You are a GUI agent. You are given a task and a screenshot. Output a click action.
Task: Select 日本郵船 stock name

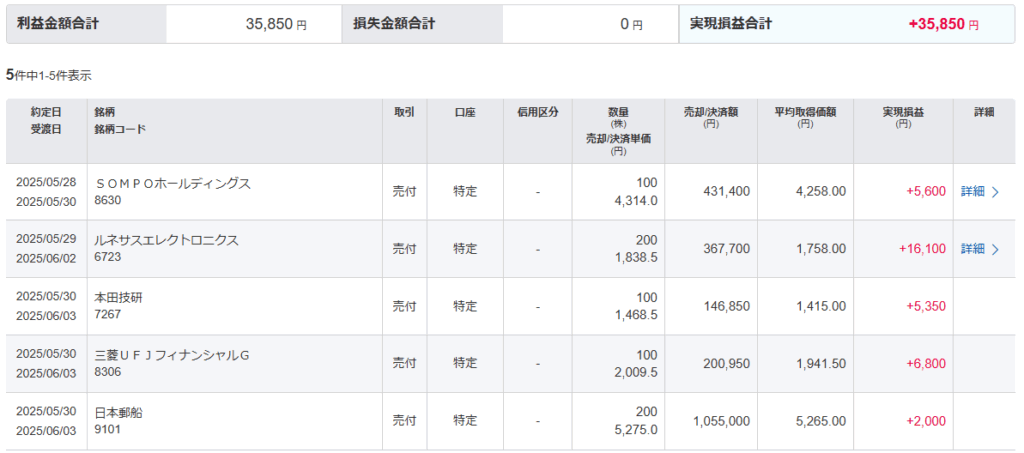click(x=118, y=412)
